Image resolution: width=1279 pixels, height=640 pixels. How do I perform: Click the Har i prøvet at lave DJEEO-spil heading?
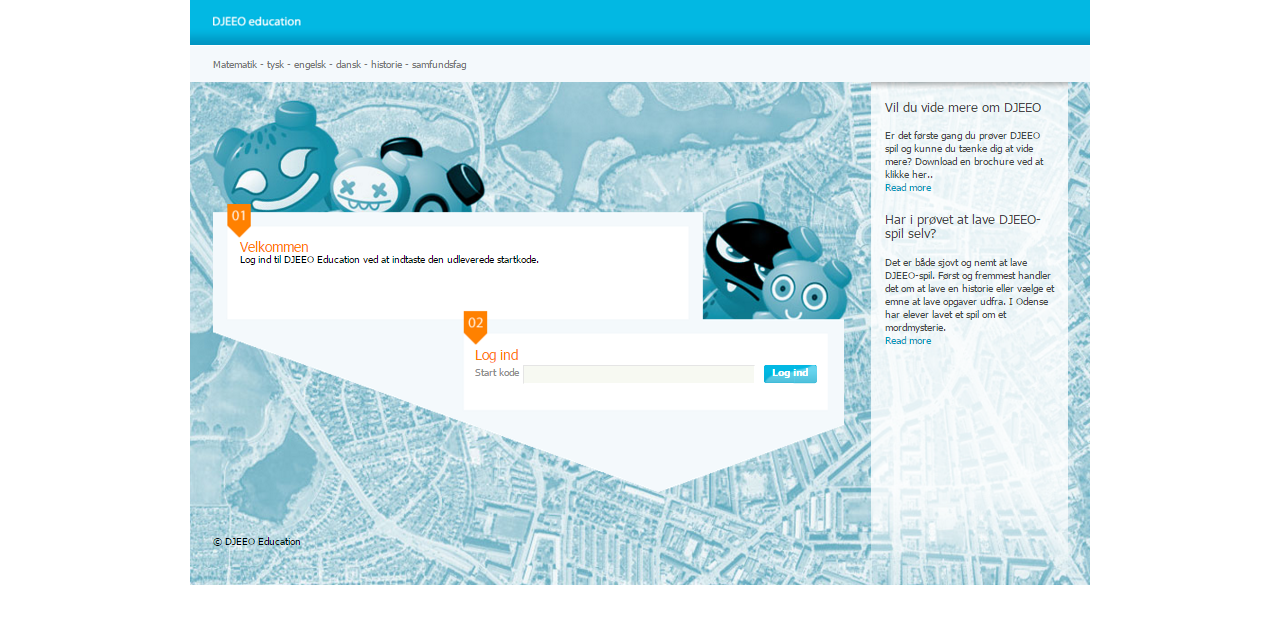click(x=963, y=227)
